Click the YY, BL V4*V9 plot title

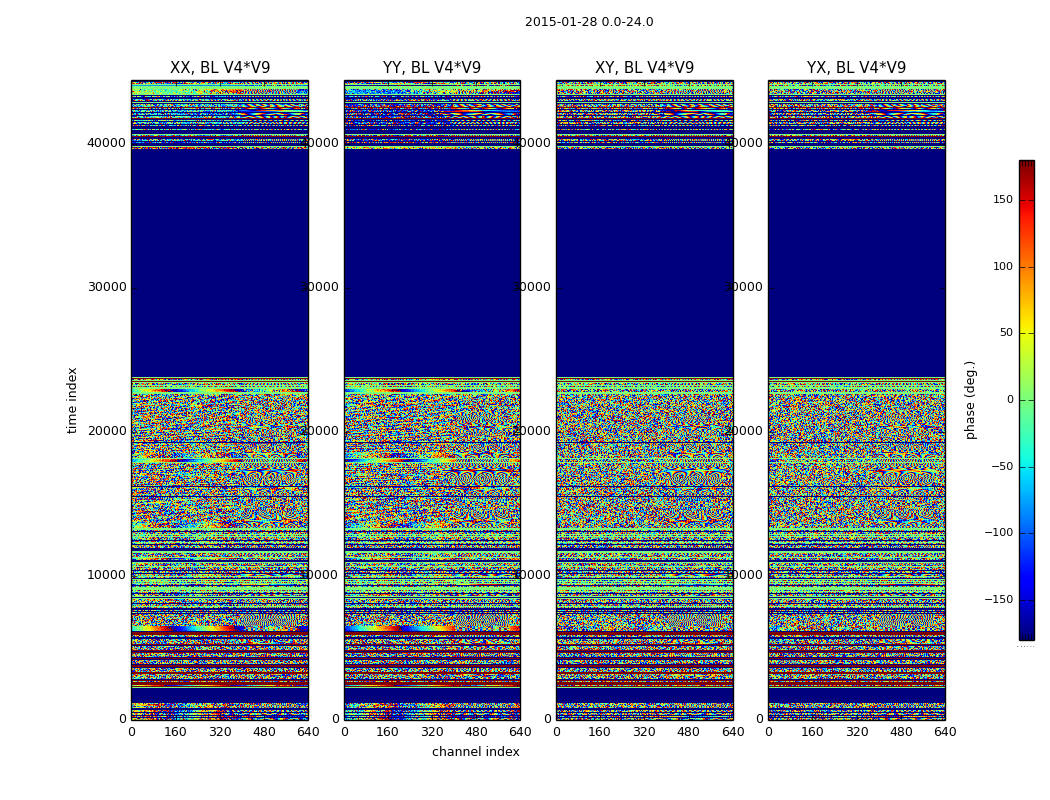[432, 68]
